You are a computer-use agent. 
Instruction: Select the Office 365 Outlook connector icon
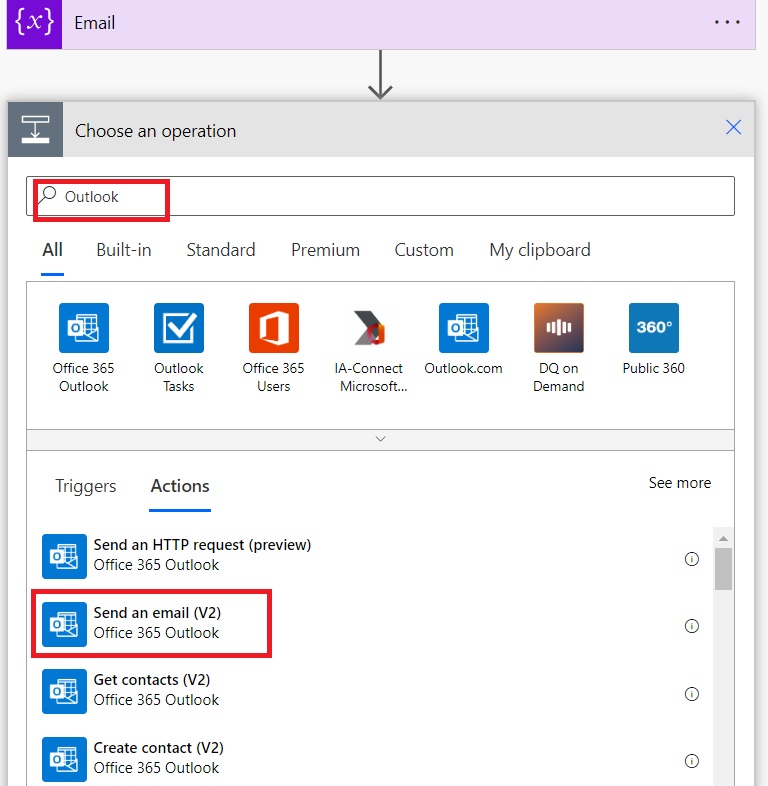83,328
